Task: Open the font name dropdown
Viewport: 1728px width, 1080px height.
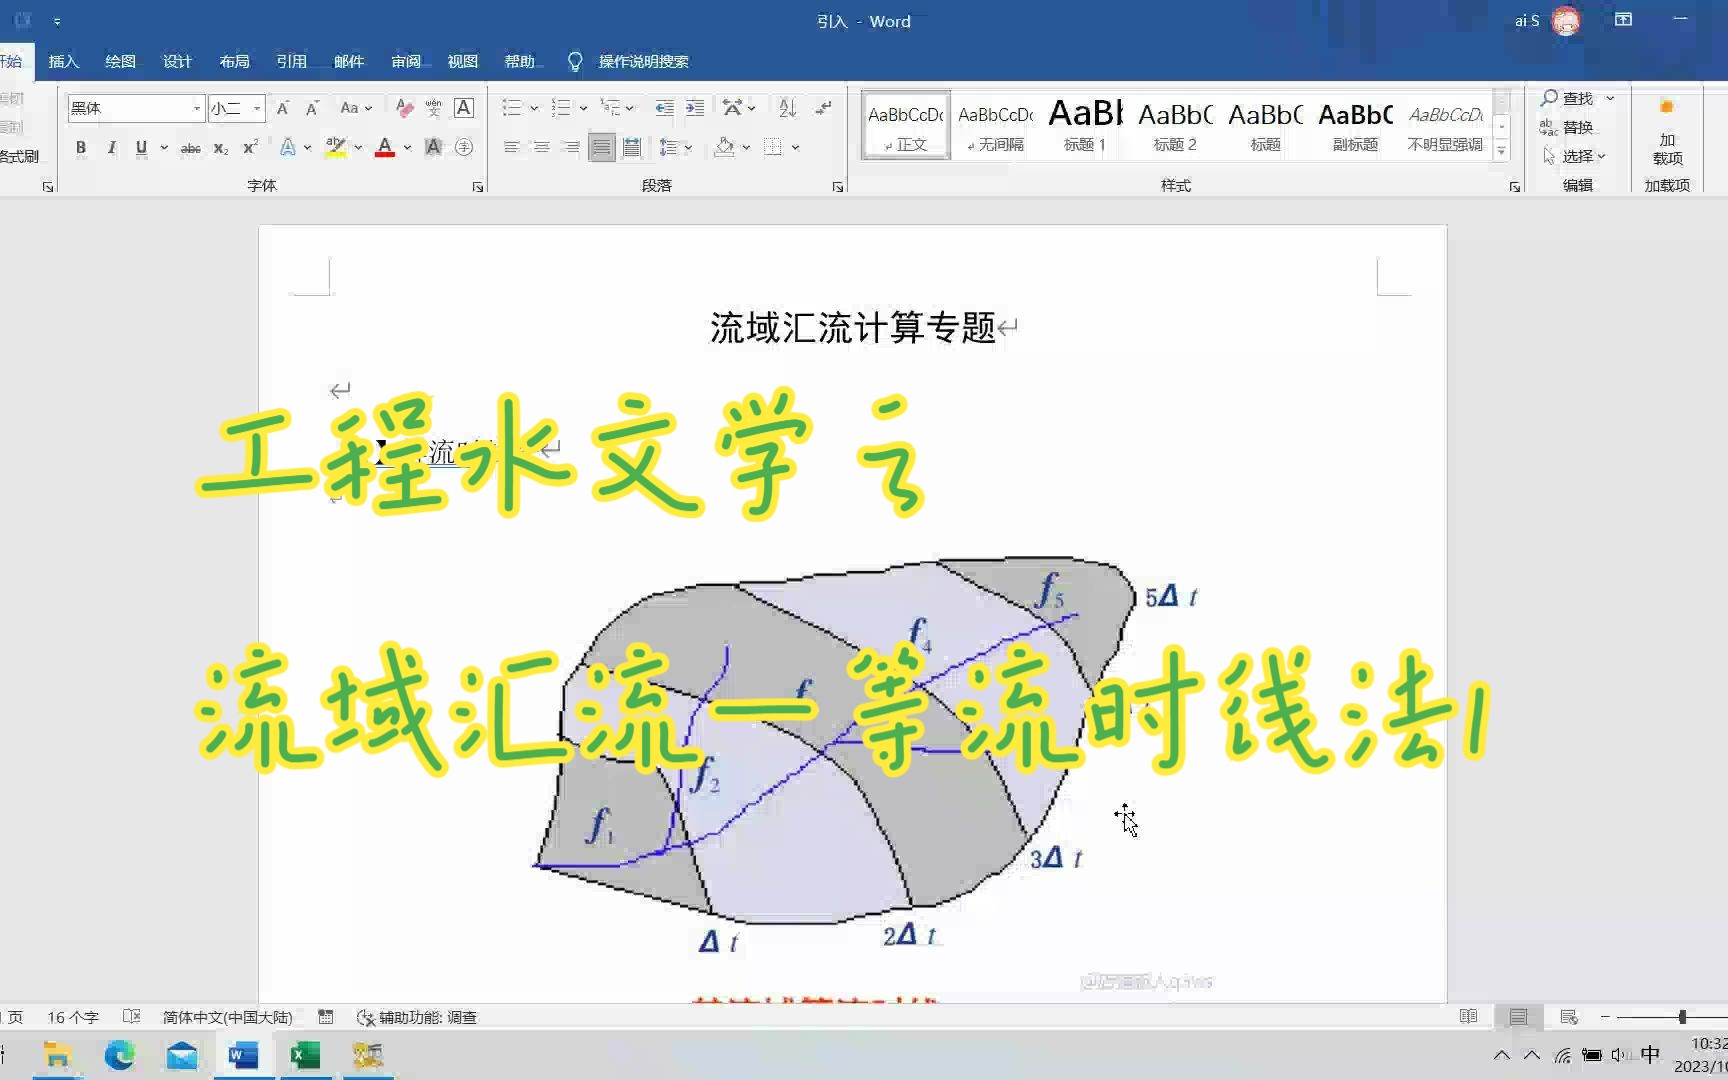Action: pyautogui.click(x=199, y=108)
